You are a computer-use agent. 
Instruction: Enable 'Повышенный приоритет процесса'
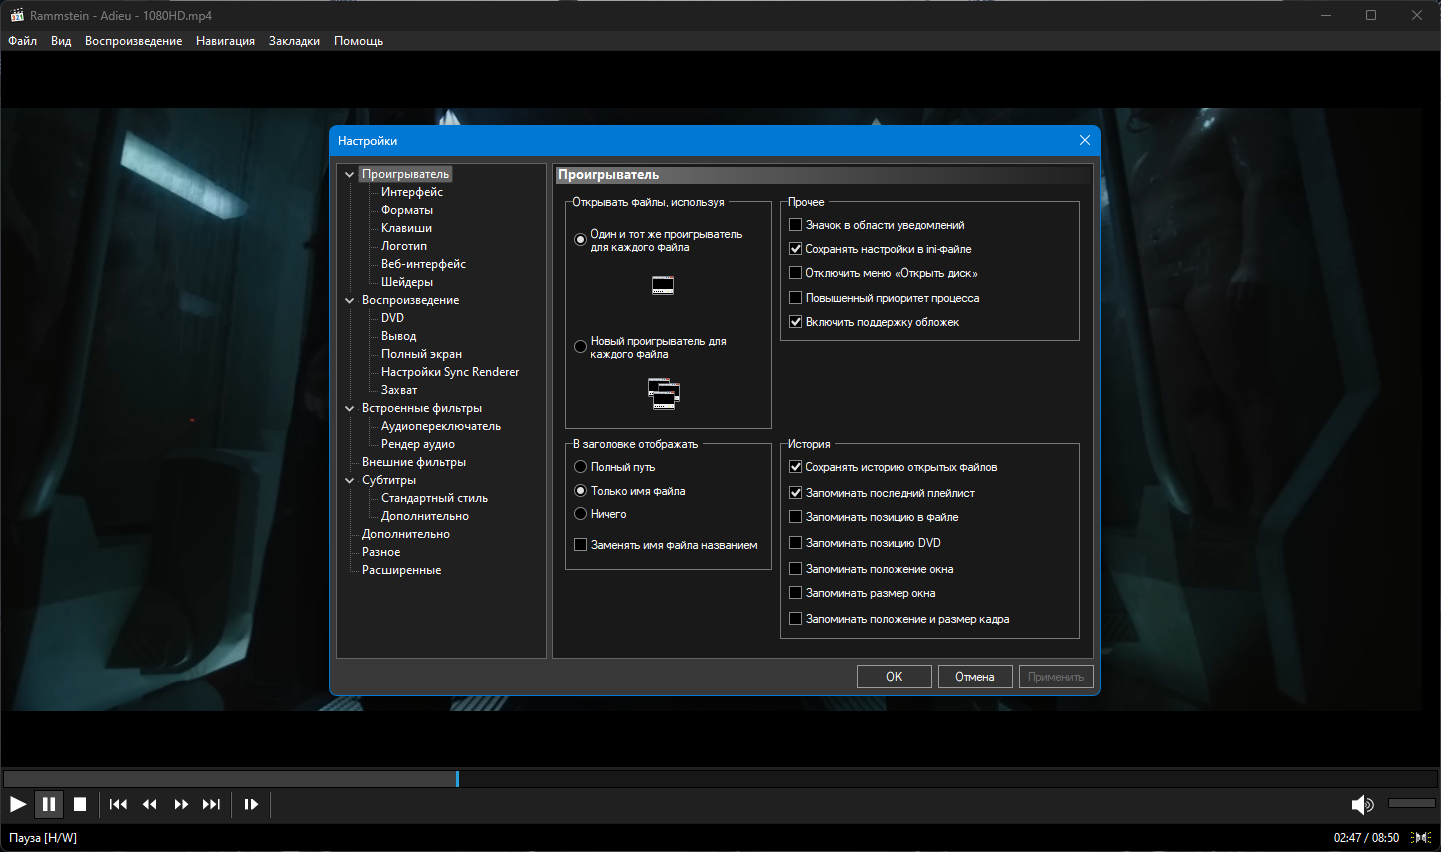[x=796, y=298]
